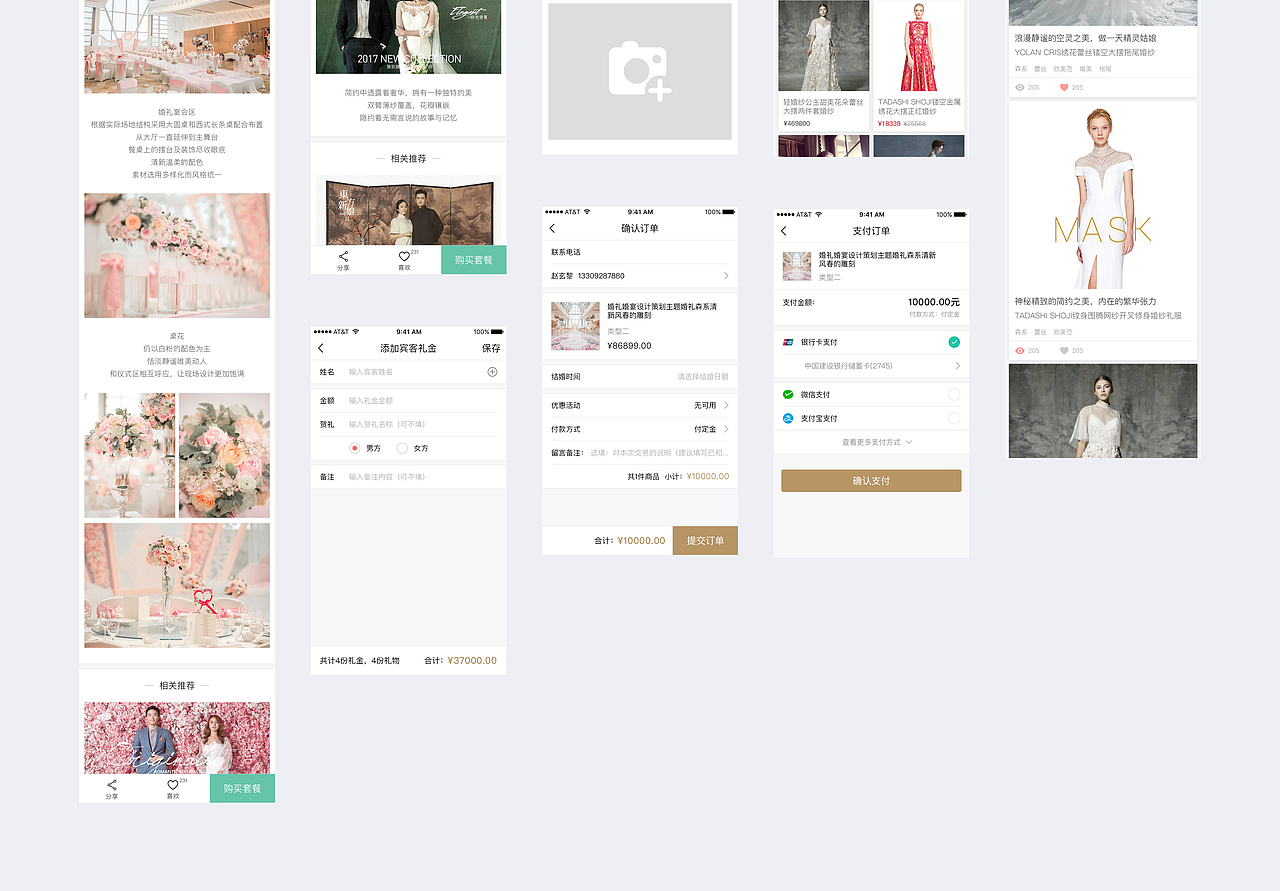
Task: Tap share icon under the folding-screen couple photo
Action: [x=343, y=256]
